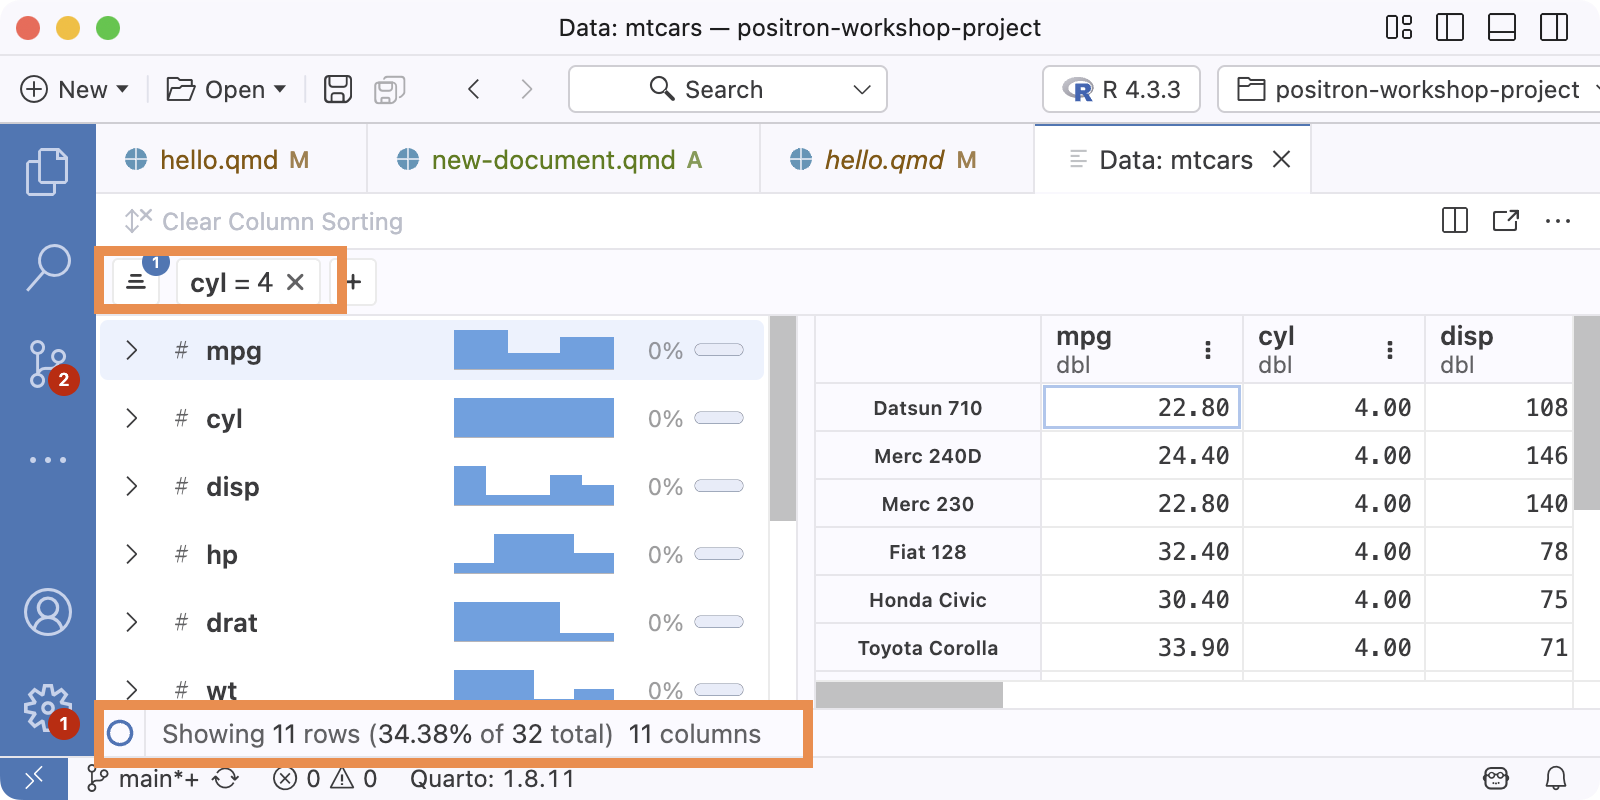Open Source Control view with 2 badge

[x=50, y=365]
